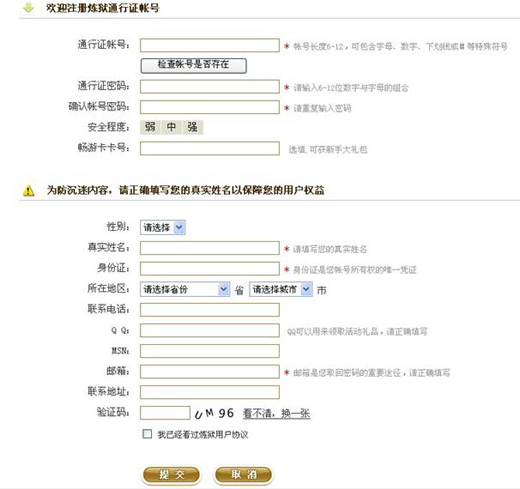The height and width of the screenshot is (489, 520).
Task: Focus the 通行证帐号 input field
Action: [210, 45]
